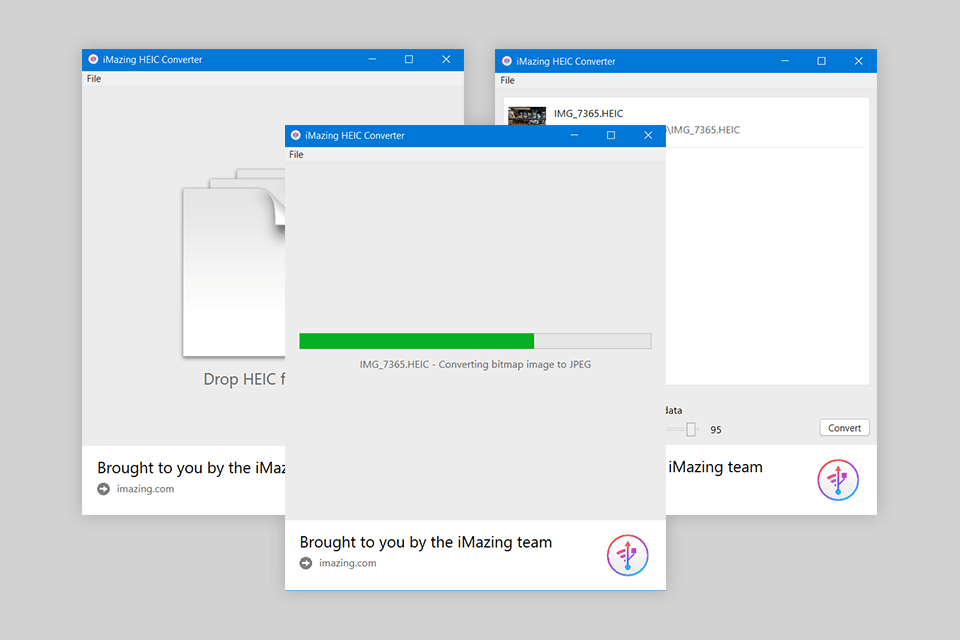Click the \IMG_7365.HEIC file path text
This screenshot has height=640, width=960.
tap(703, 130)
